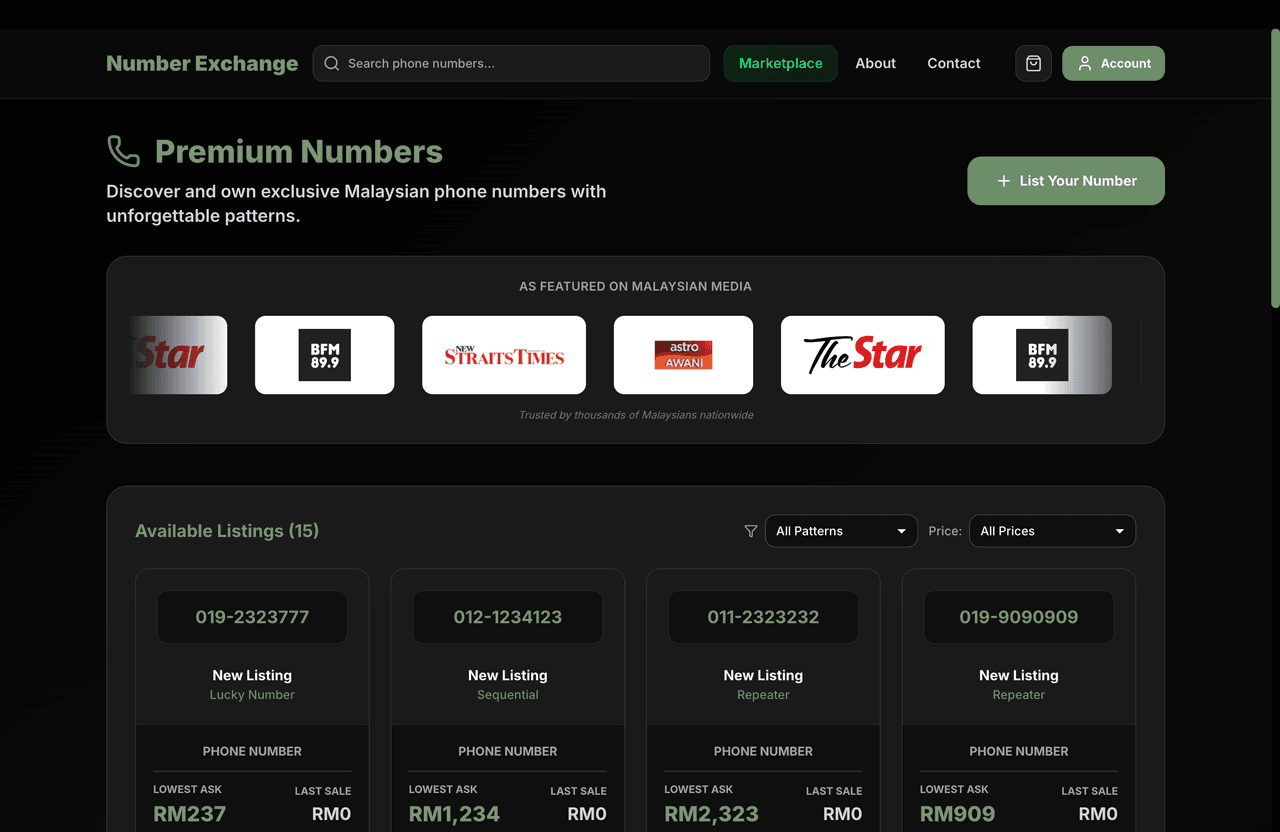Viewport: 1280px width, 832px height.
Task: Click the plus icon on List Your Number
Action: tap(1002, 181)
